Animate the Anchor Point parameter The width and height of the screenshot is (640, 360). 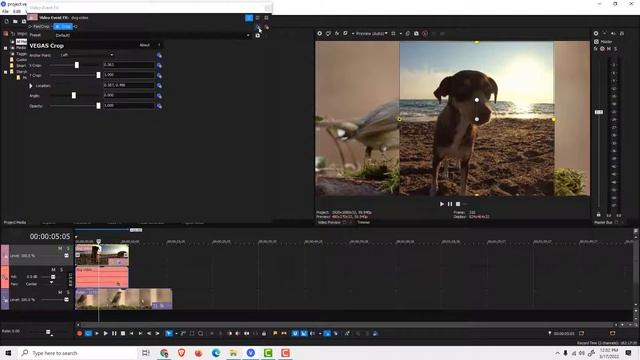click(159, 55)
